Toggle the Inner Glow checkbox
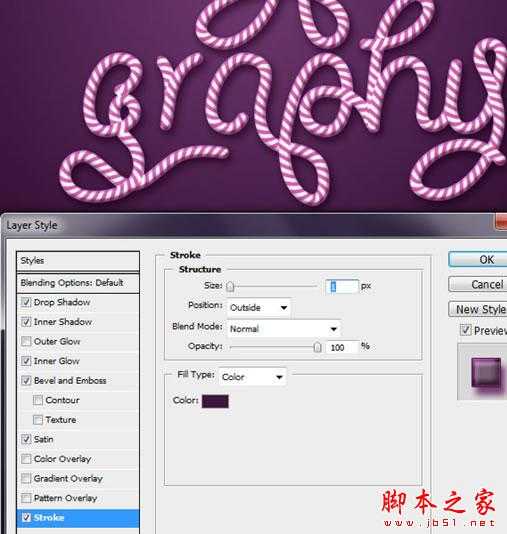This screenshot has height=534, width=507. (x=26, y=361)
